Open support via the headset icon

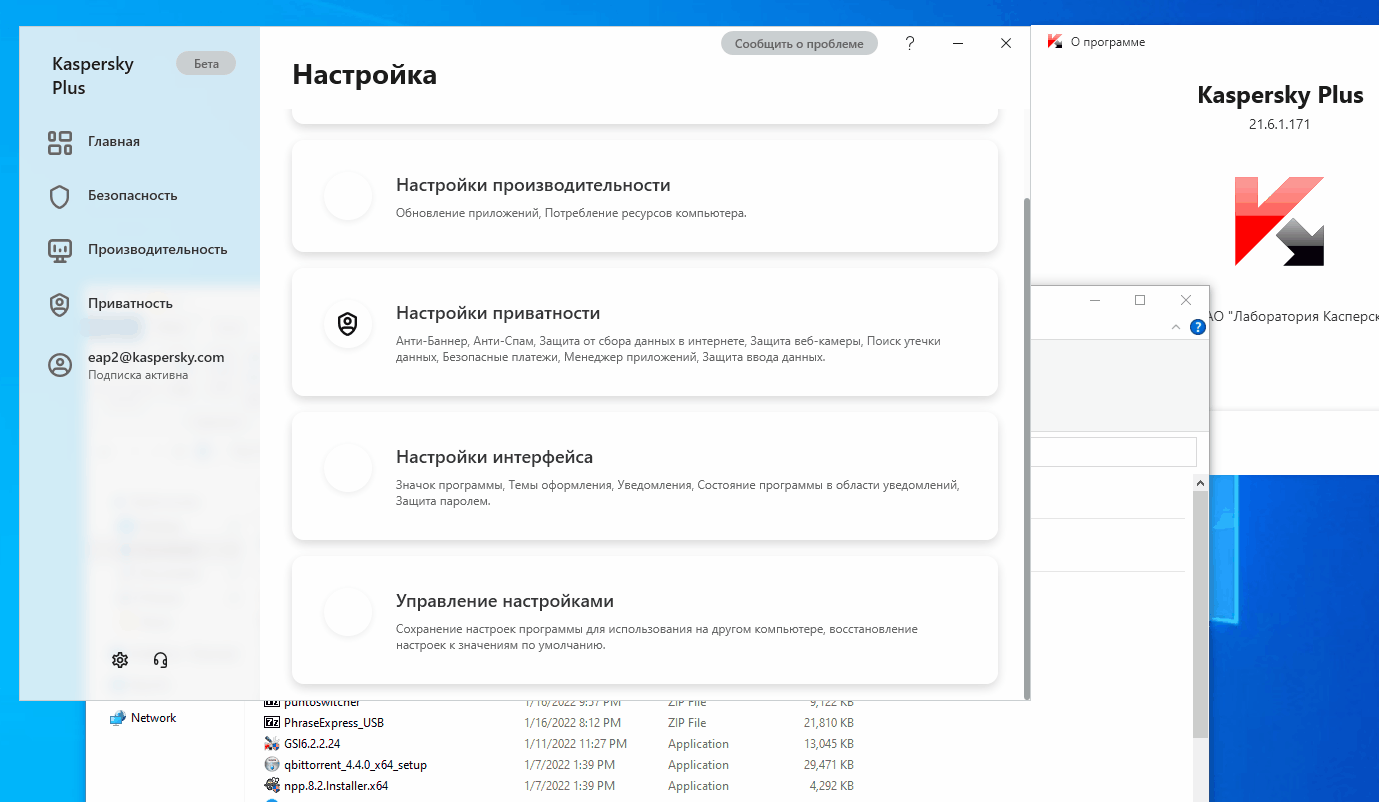(160, 660)
